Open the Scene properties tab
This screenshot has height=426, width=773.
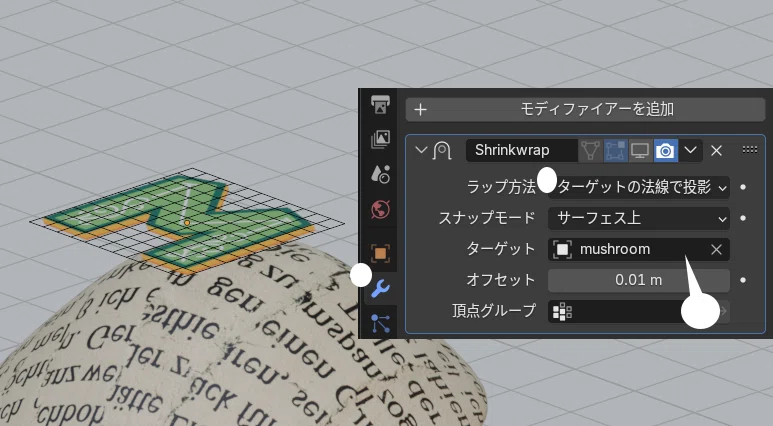380,174
